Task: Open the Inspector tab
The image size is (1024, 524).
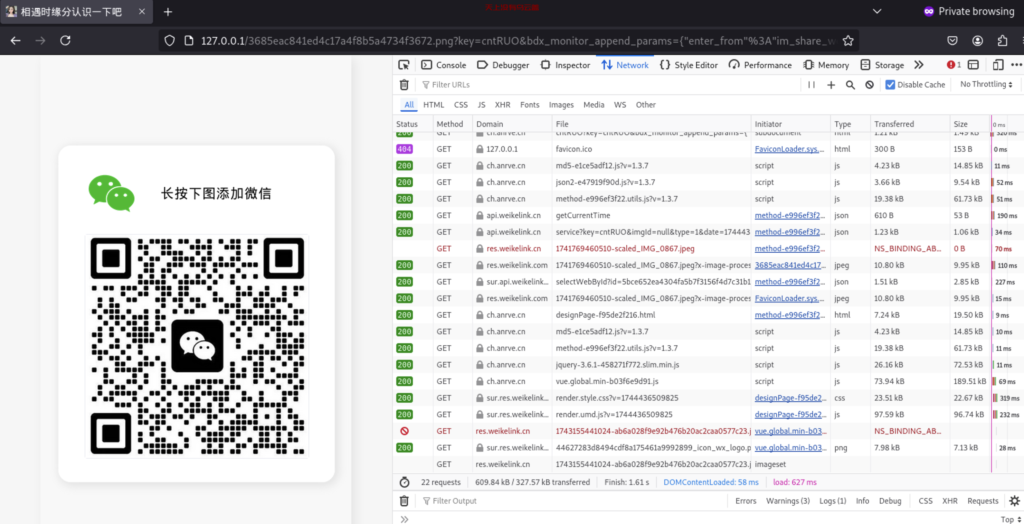Action: pyautogui.click(x=566, y=65)
